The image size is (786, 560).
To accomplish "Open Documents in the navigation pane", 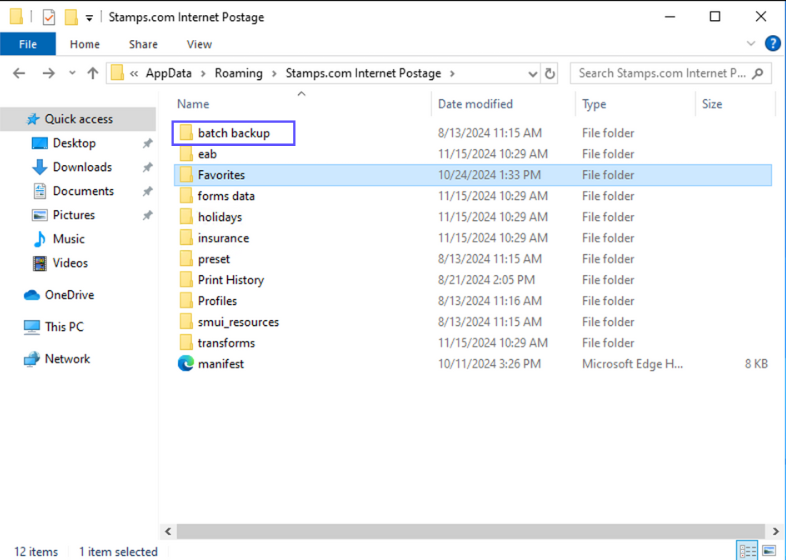I will [83, 191].
